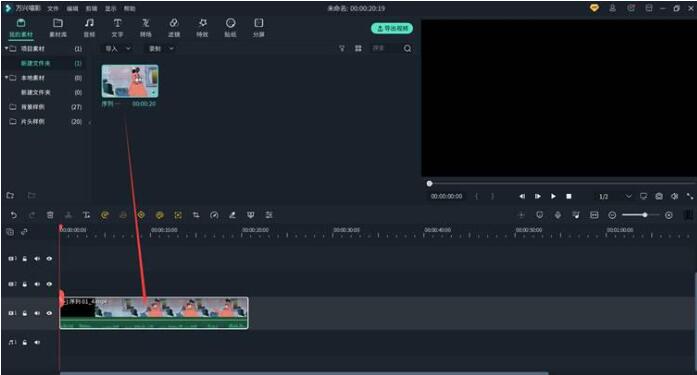
Task: Click the timeline zoom slider
Action: point(640,215)
